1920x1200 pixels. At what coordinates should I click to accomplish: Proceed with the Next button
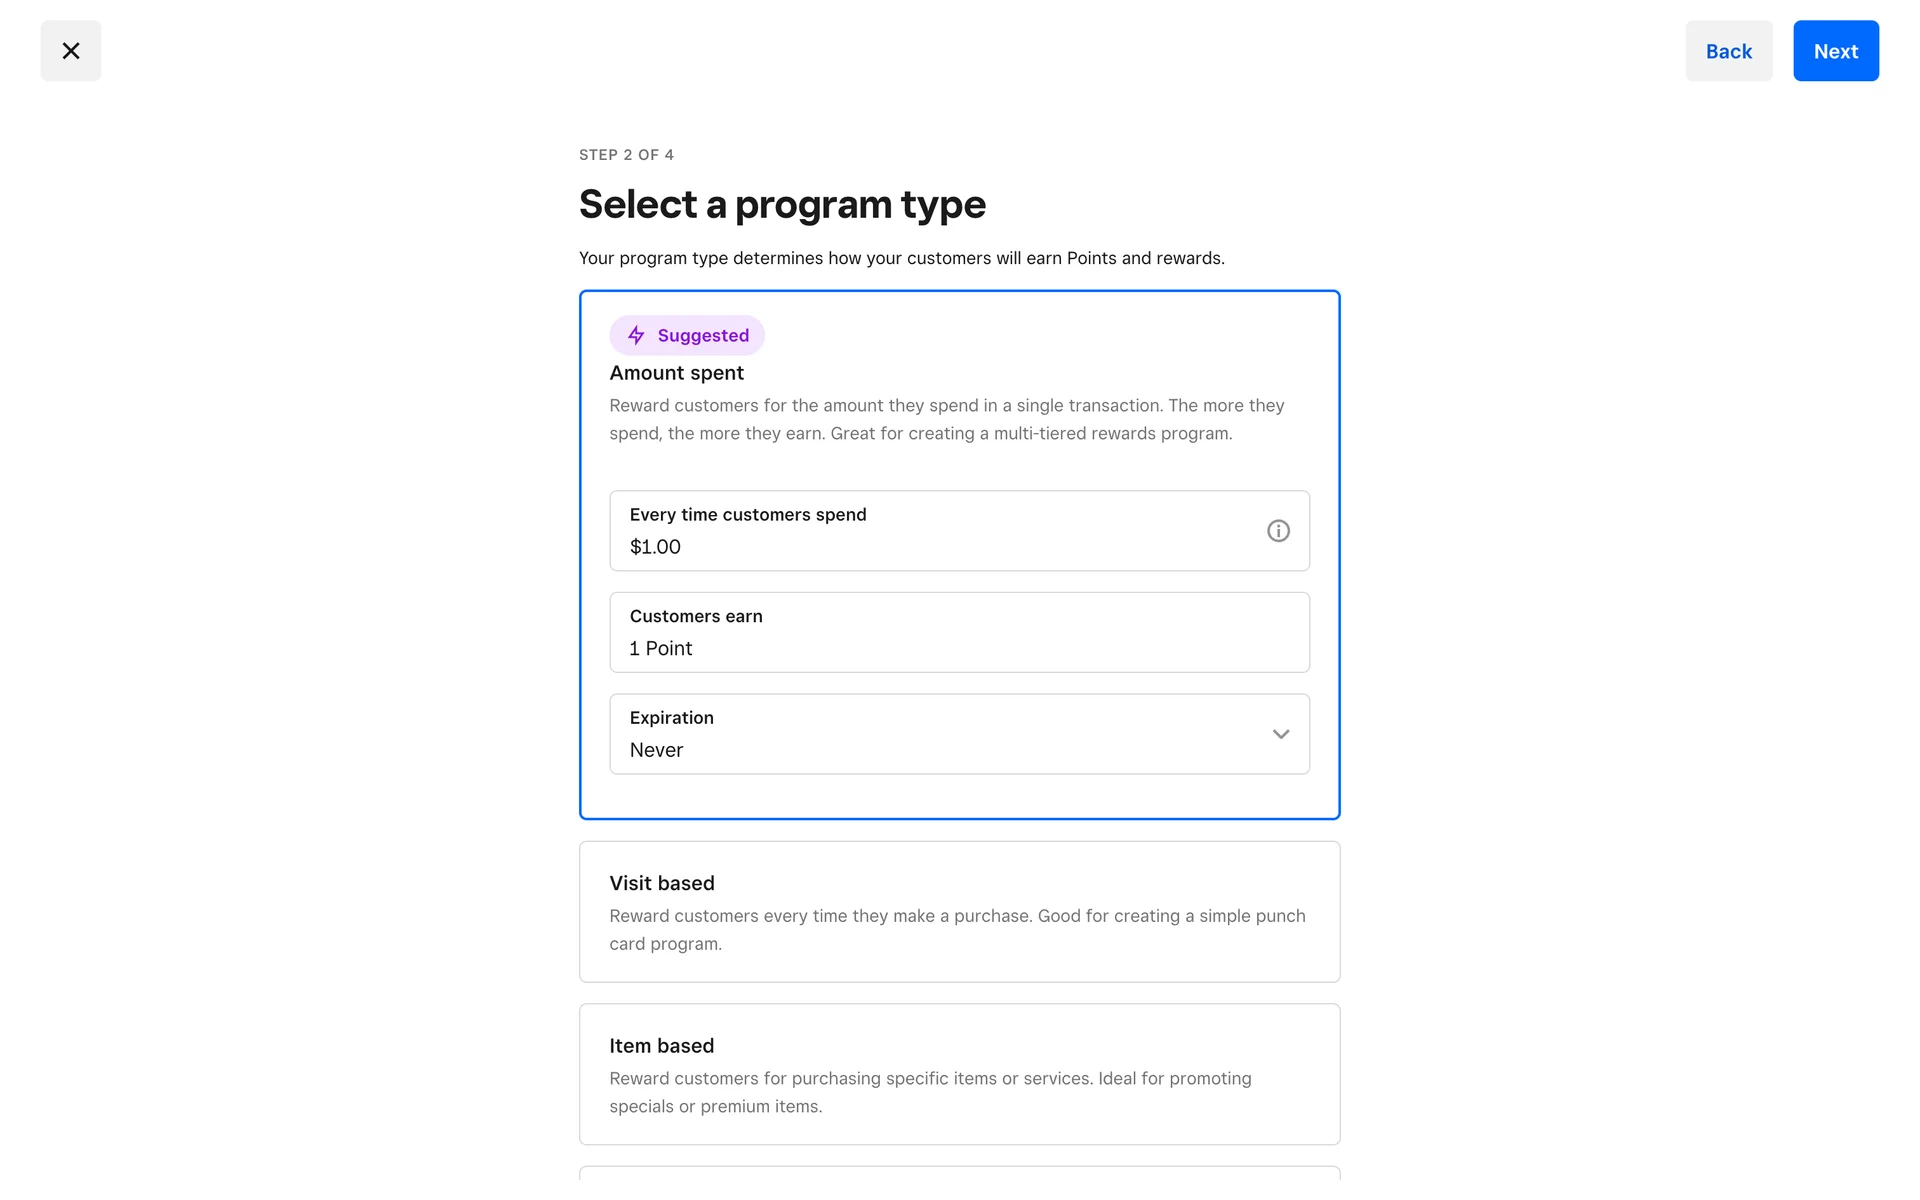pyautogui.click(x=1835, y=51)
